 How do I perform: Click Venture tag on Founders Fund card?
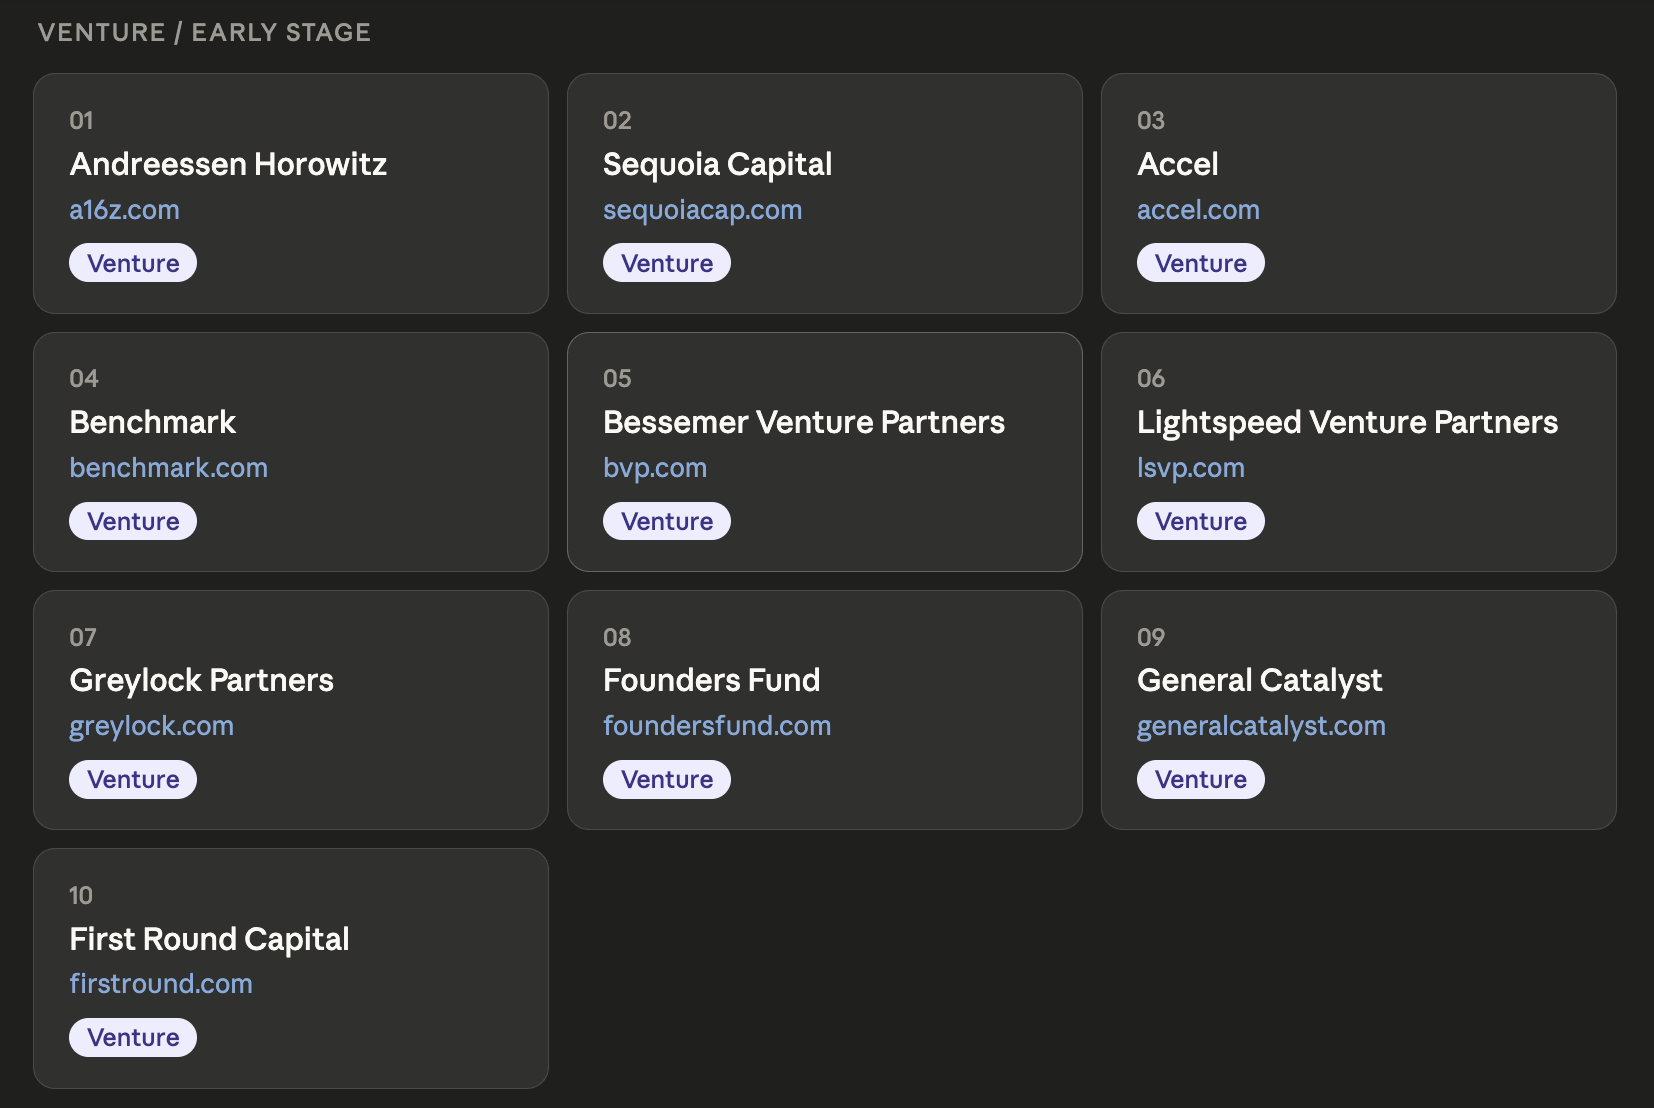coord(667,779)
